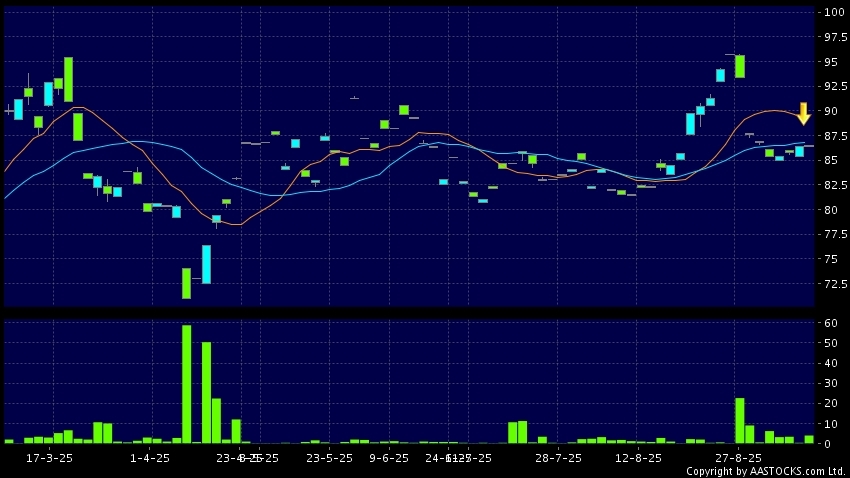Click the 77.5 price axis label

tap(836, 234)
